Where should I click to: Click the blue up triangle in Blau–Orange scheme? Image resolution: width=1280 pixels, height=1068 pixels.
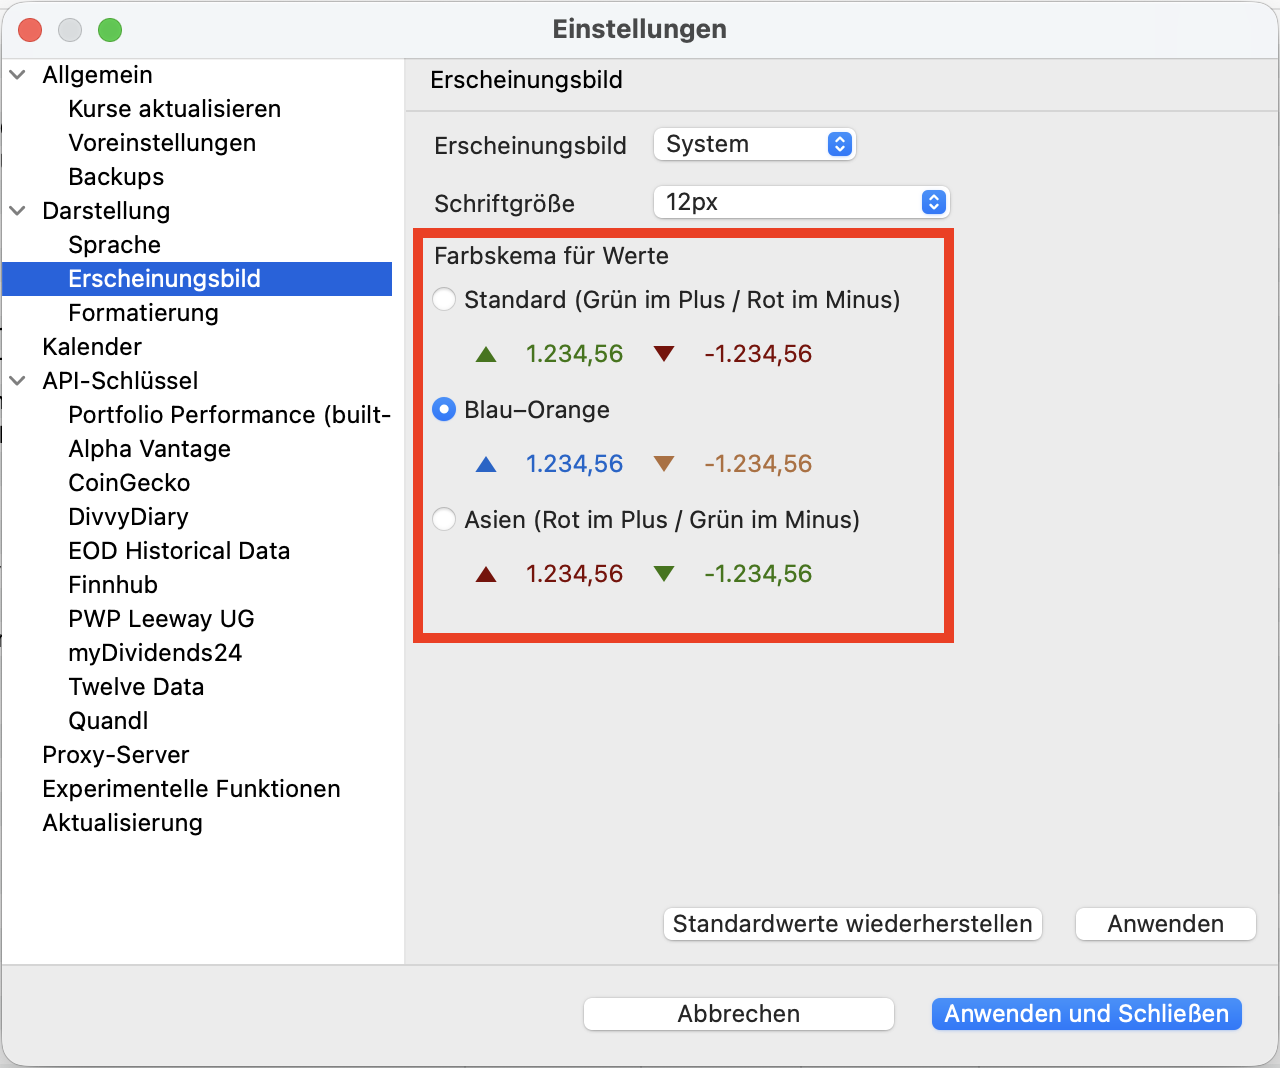click(486, 464)
